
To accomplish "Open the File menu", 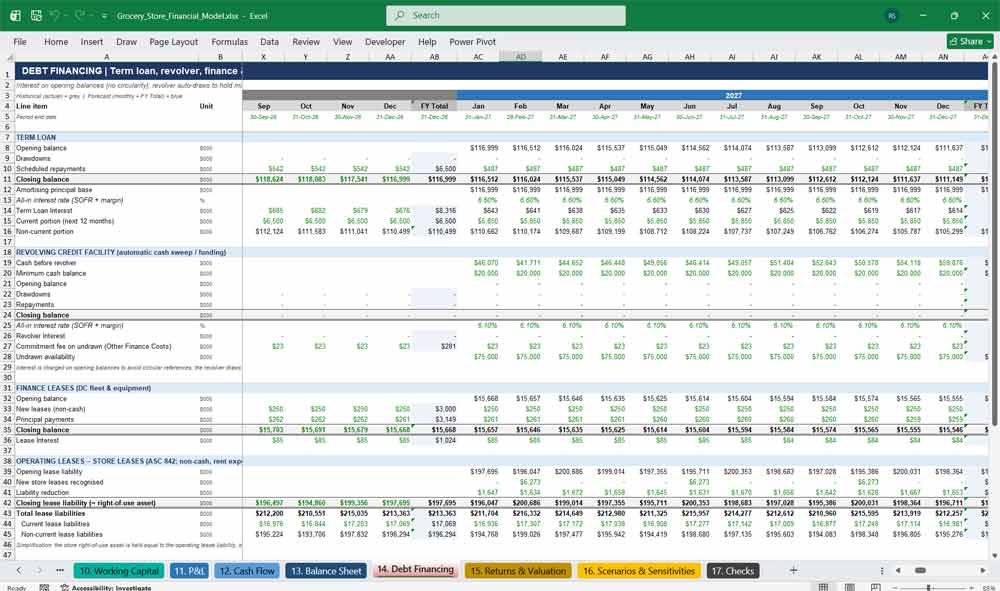I will 20,41.
